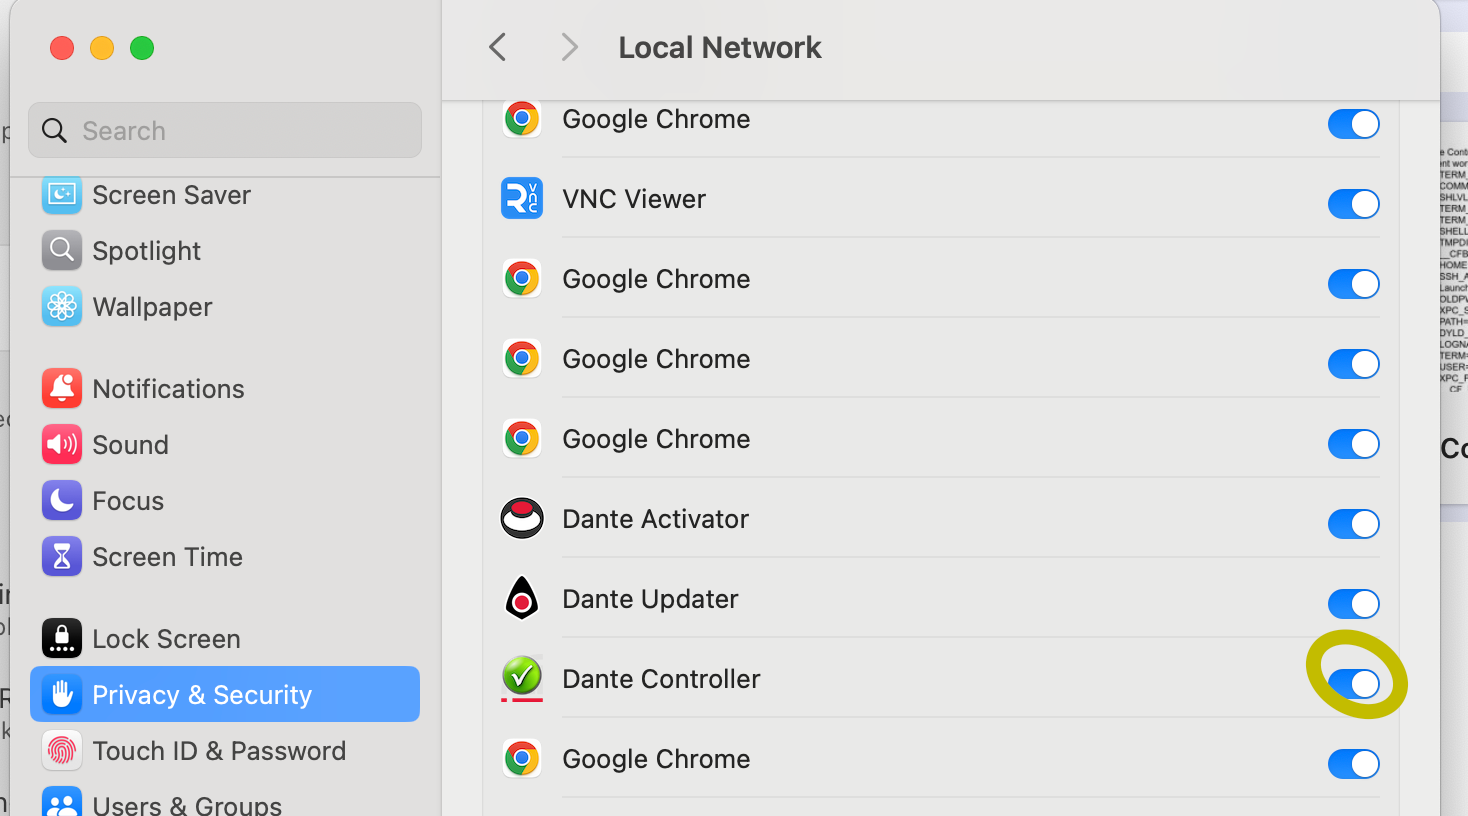Select Users & Groups label
Screen dimensions: 1468x816
click(x=187, y=804)
